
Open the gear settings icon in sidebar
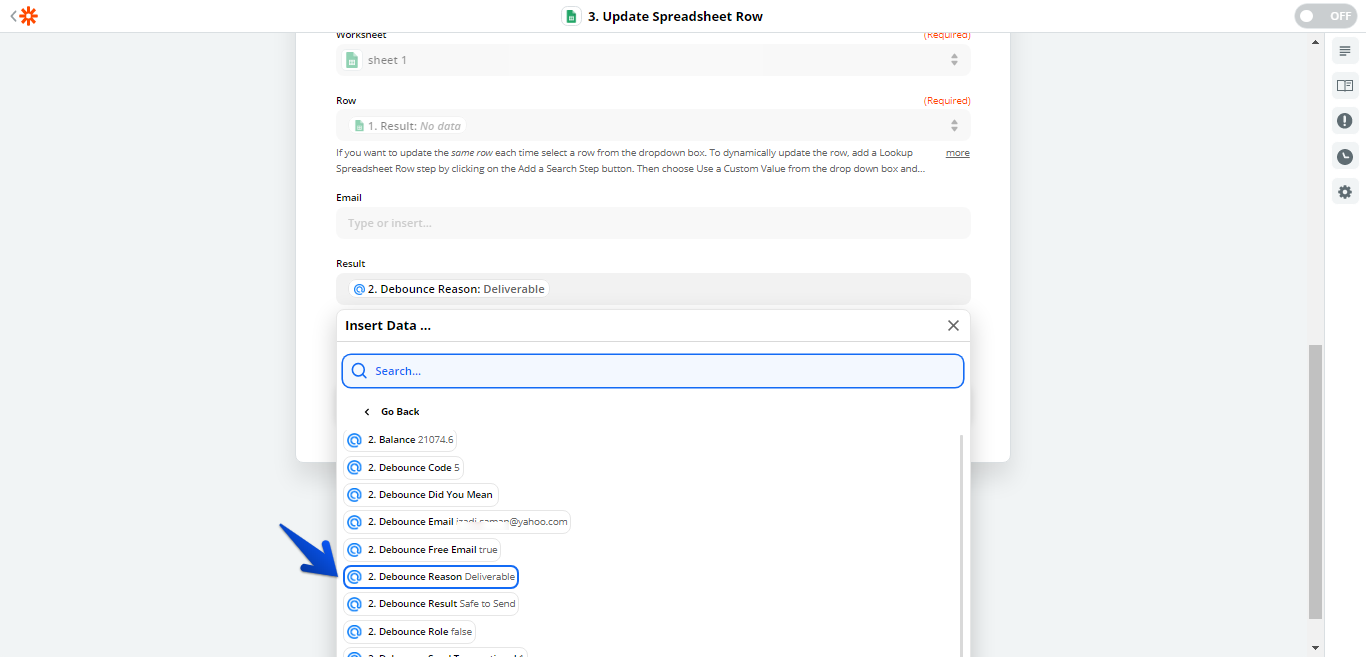1345,192
